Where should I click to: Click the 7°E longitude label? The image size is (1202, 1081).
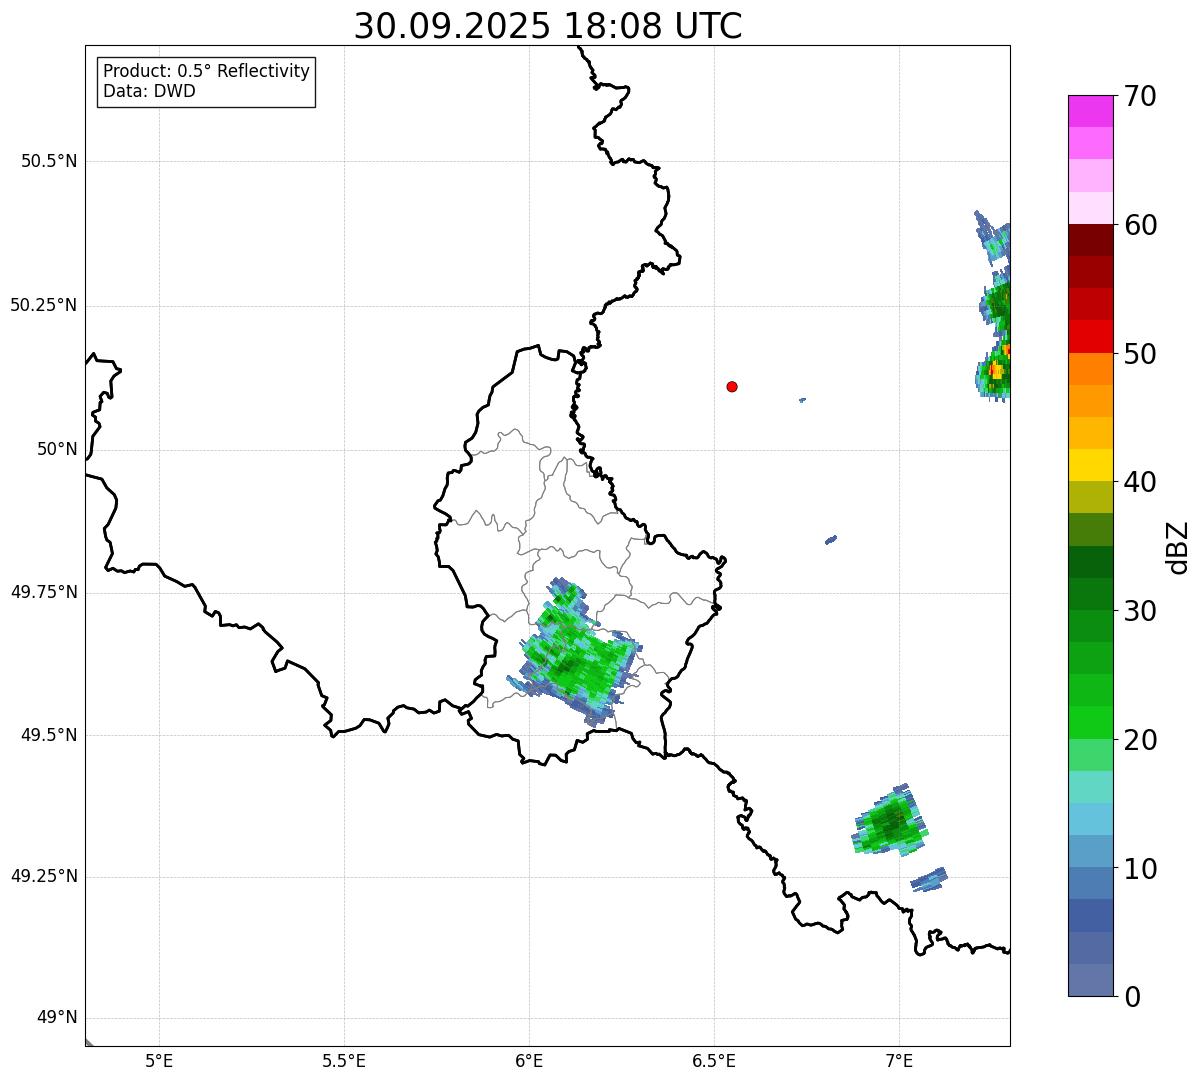[899, 1060]
